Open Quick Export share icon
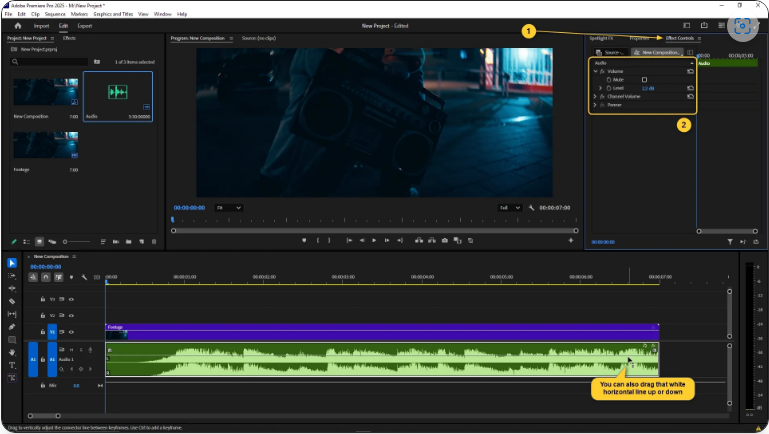769x434 pixels. [704, 26]
